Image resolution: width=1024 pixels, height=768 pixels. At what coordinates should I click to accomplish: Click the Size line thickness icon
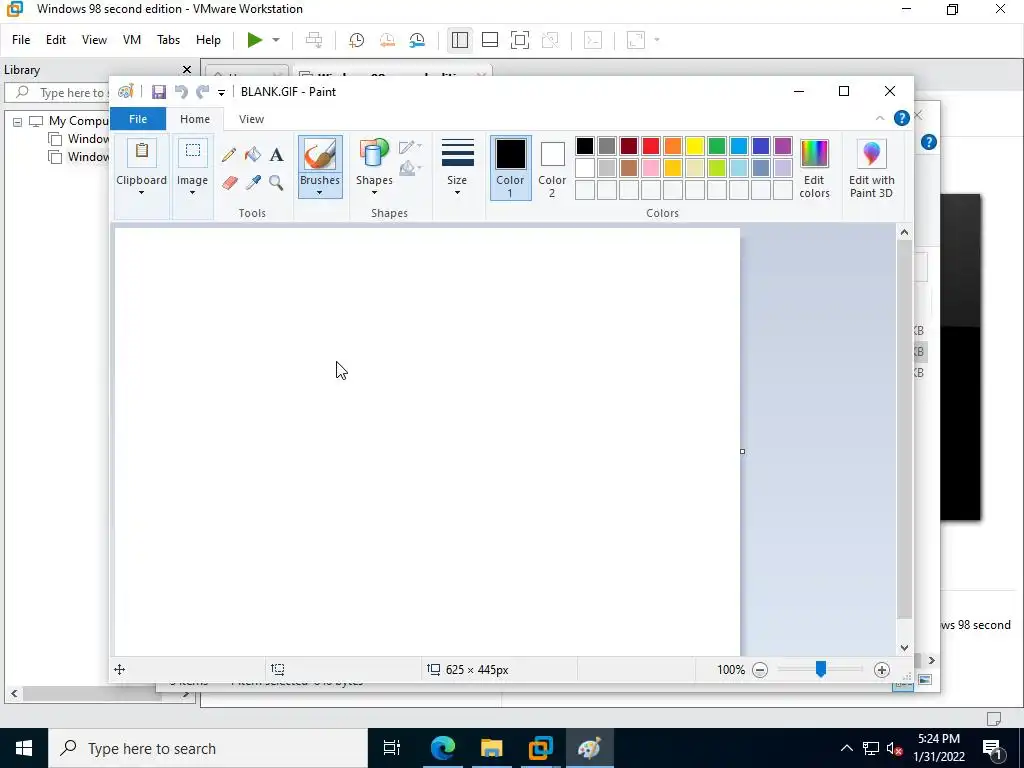(457, 153)
